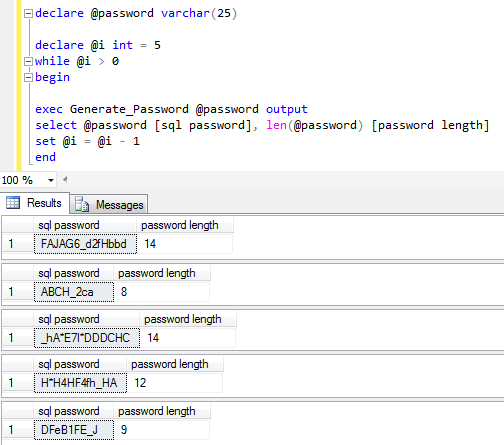The image size is (504, 445).
Task: Select password length value 14 beside FAJAG6_d2fHbbd
Action: [185, 244]
